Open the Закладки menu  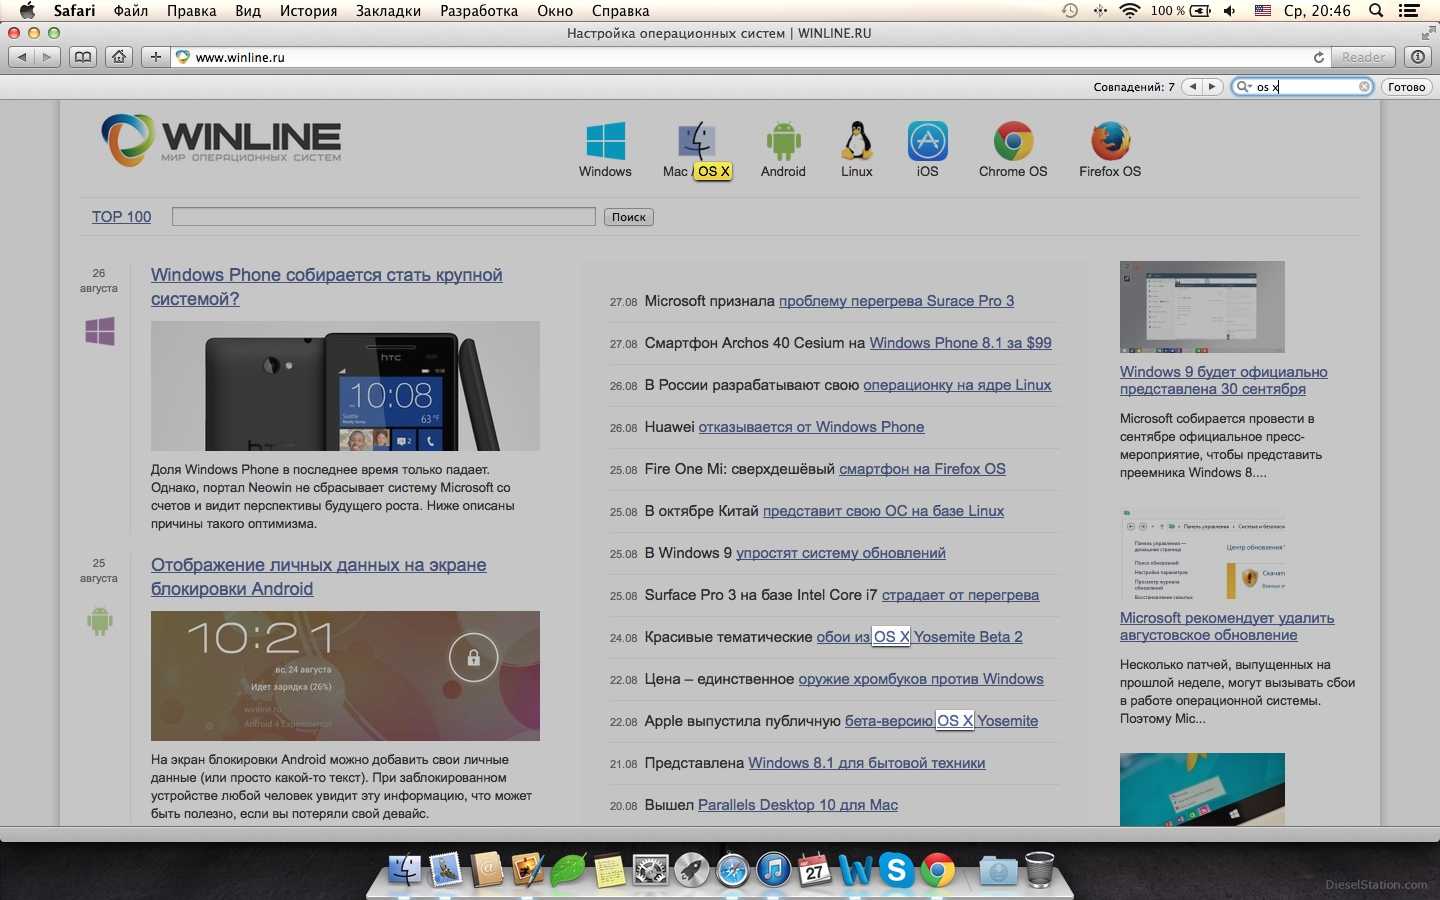[x=388, y=11]
